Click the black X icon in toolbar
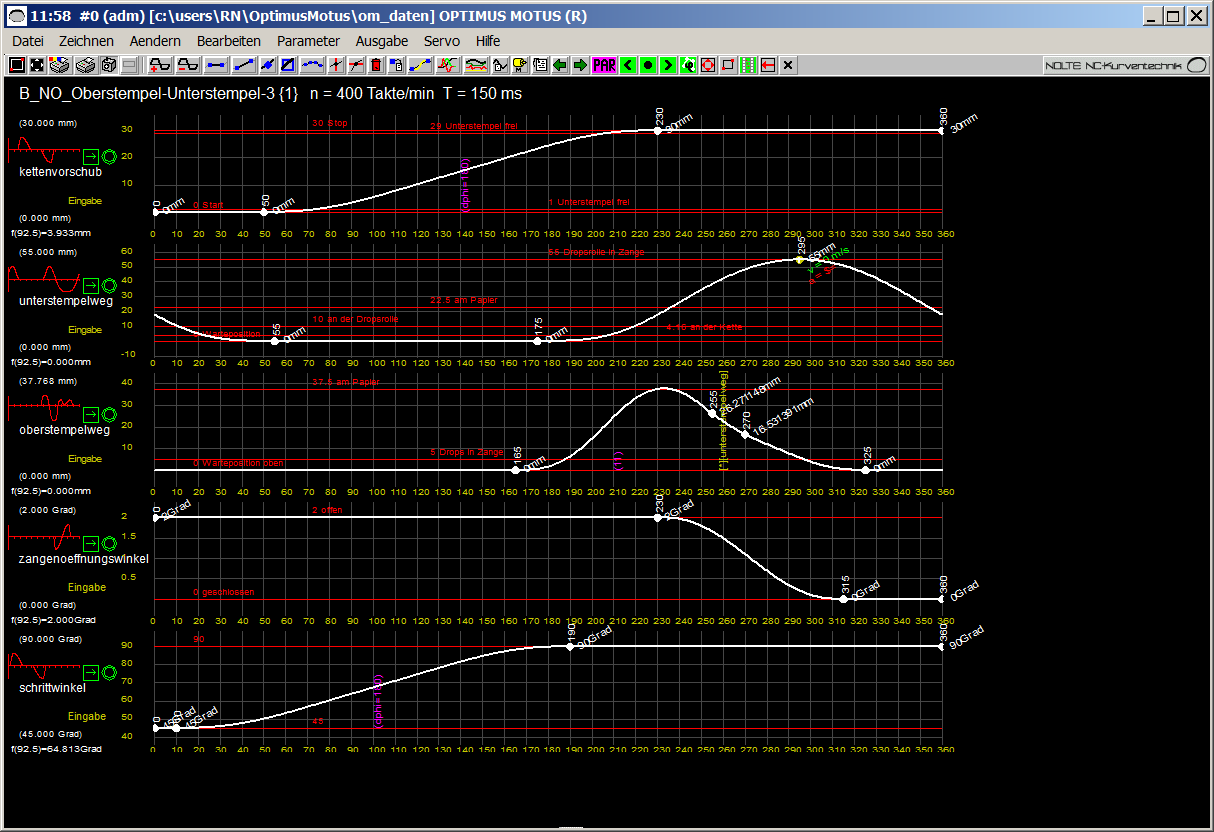Image resolution: width=1214 pixels, height=832 pixels. pos(788,65)
